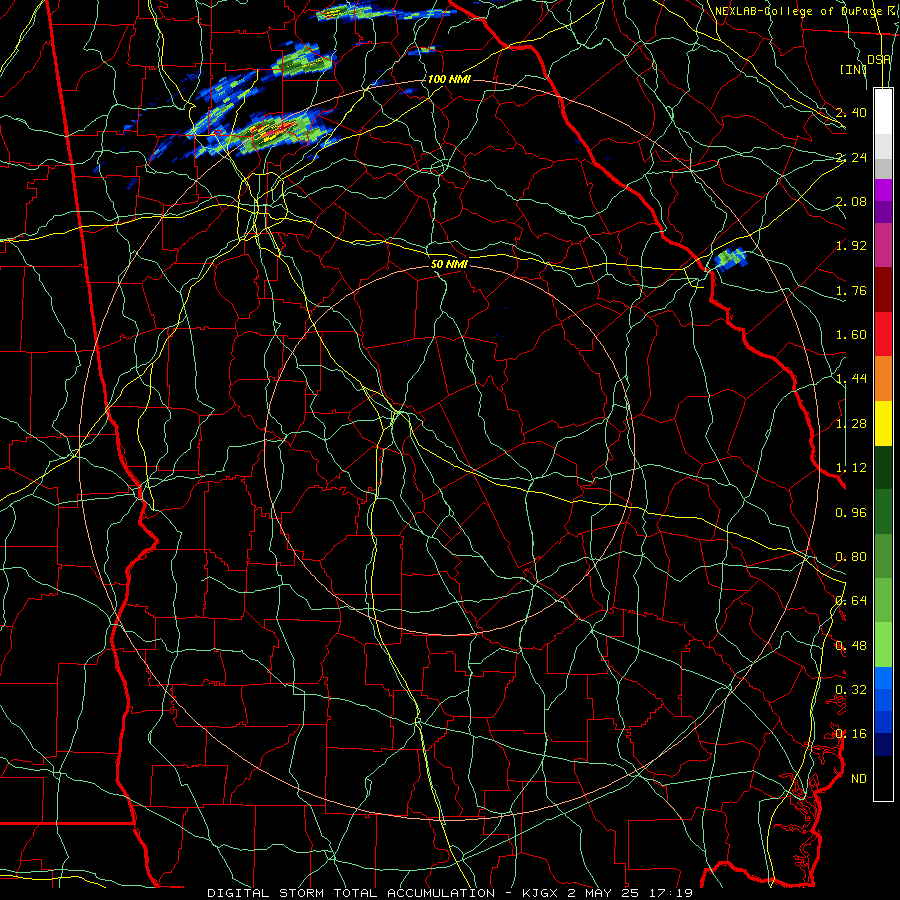Click the black ND legend swatch
Screen dimensions: 900x900
pos(883,778)
